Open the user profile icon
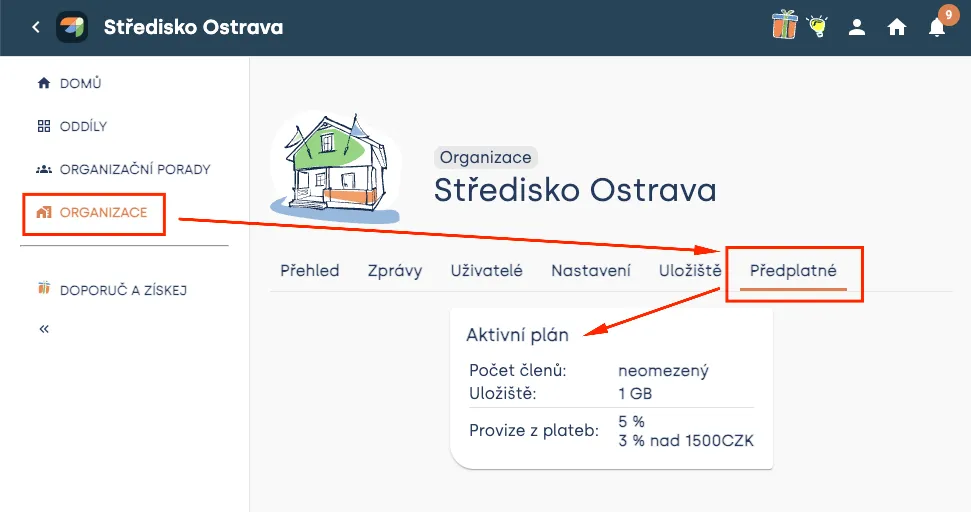This screenshot has width=971, height=512. tap(857, 27)
